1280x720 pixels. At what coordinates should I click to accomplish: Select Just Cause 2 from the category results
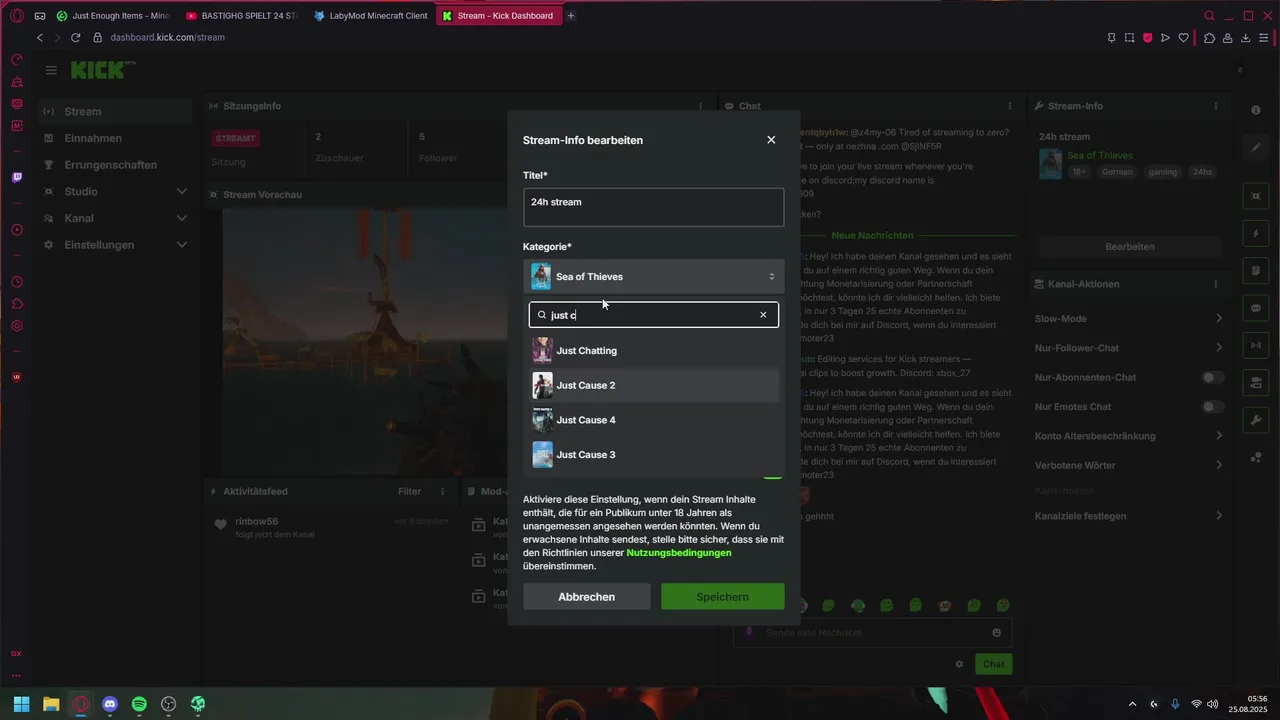pyautogui.click(x=653, y=386)
